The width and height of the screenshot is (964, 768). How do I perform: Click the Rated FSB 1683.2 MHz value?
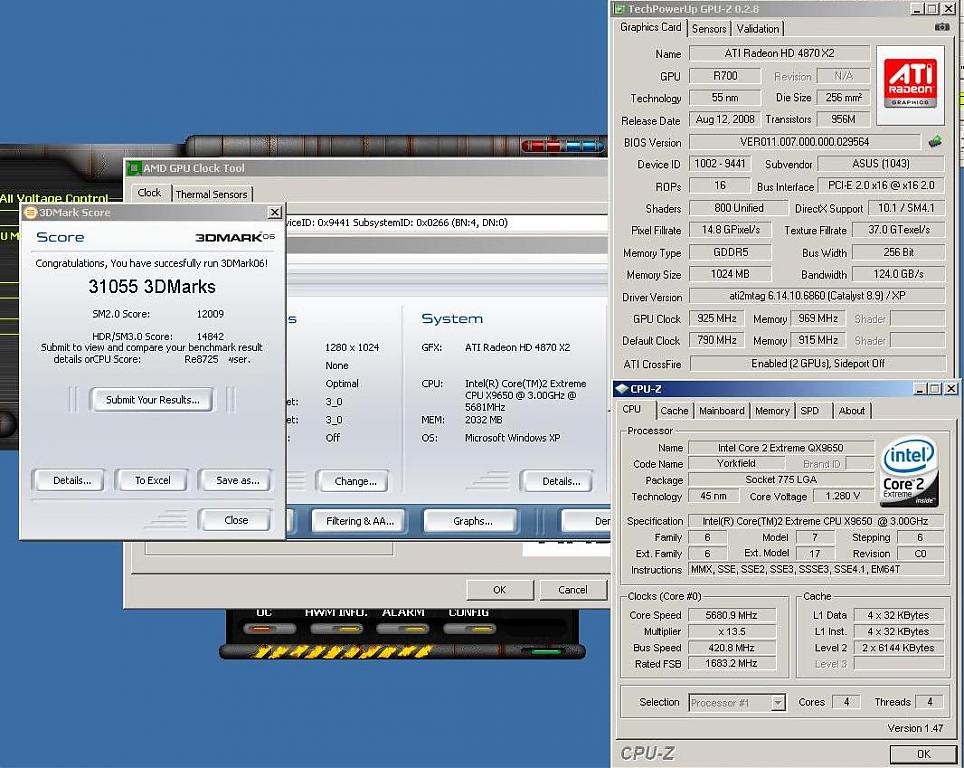732,663
